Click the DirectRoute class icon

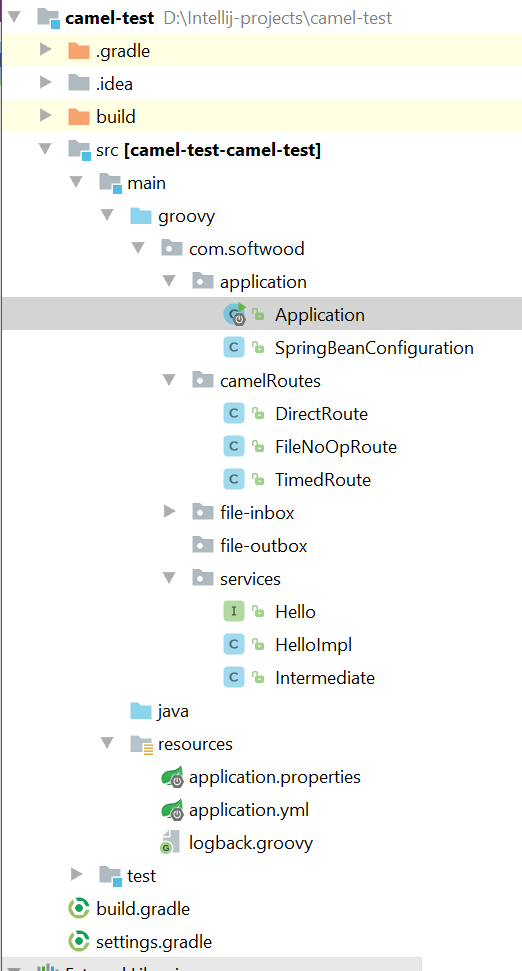click(233, 414)
